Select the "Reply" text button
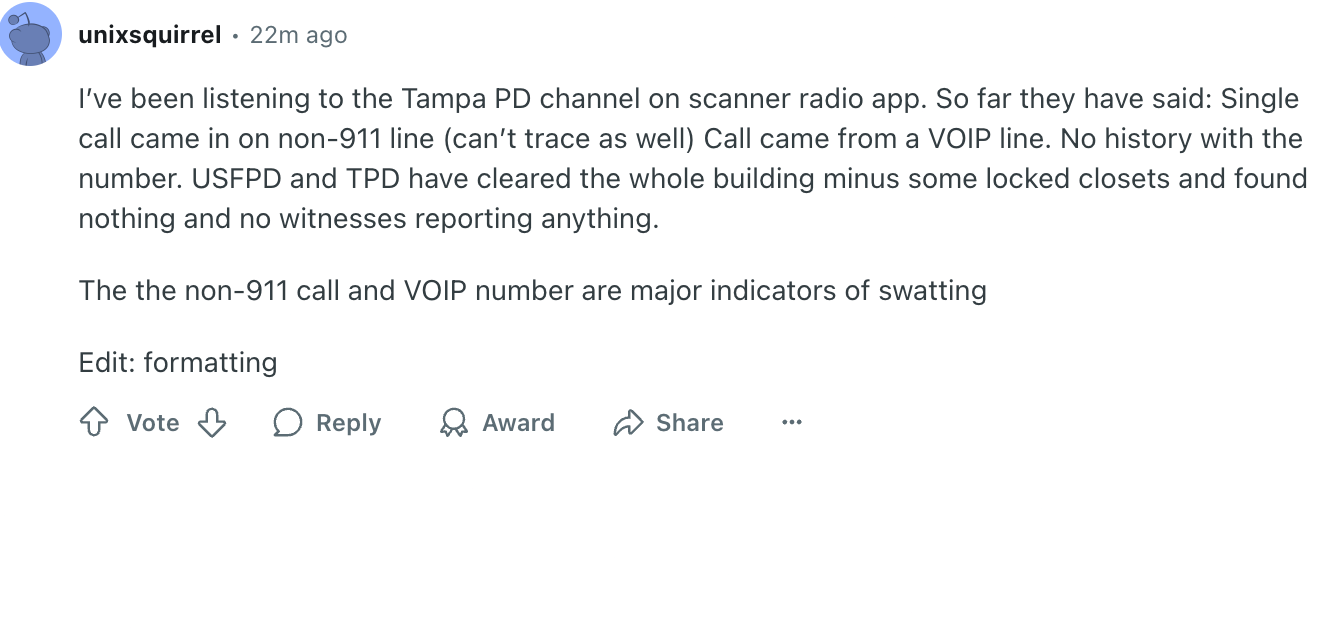Screen dimensions: 1320x642 click(x=348, y=423)
